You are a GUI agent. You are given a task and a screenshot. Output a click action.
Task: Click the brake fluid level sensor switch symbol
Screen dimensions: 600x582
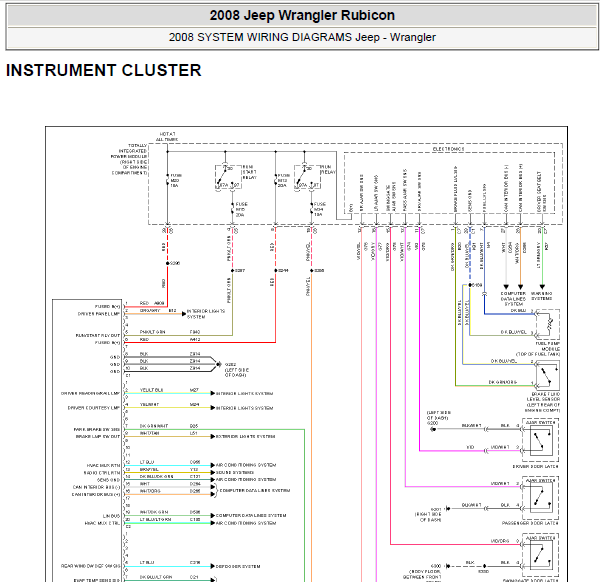[x=547, y=375]
